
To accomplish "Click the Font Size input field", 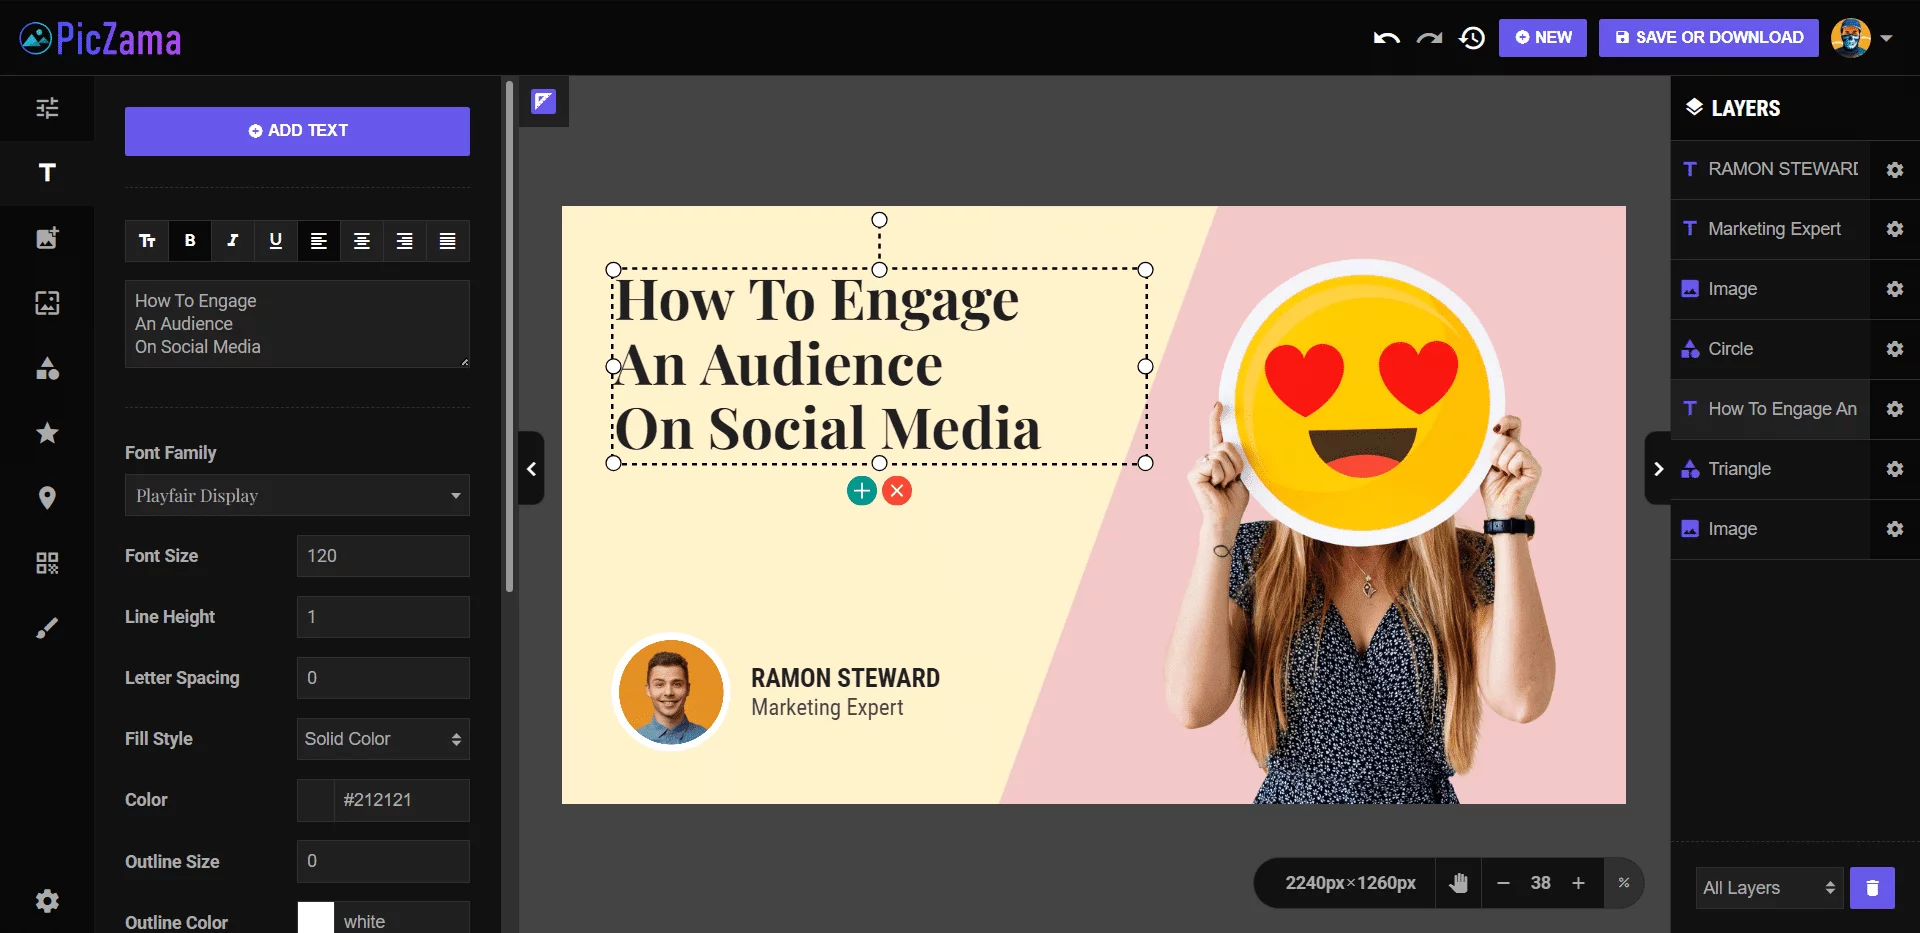I will [383, 556].
